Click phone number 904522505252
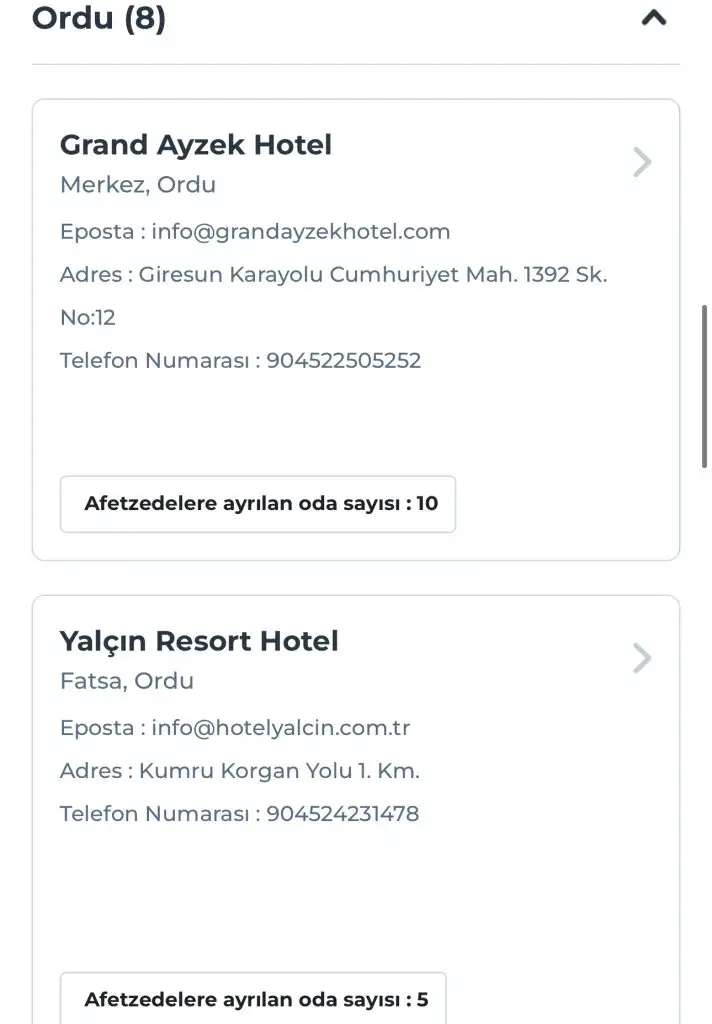The height and width of the screenshot is (1024, 712). point(343,360)
